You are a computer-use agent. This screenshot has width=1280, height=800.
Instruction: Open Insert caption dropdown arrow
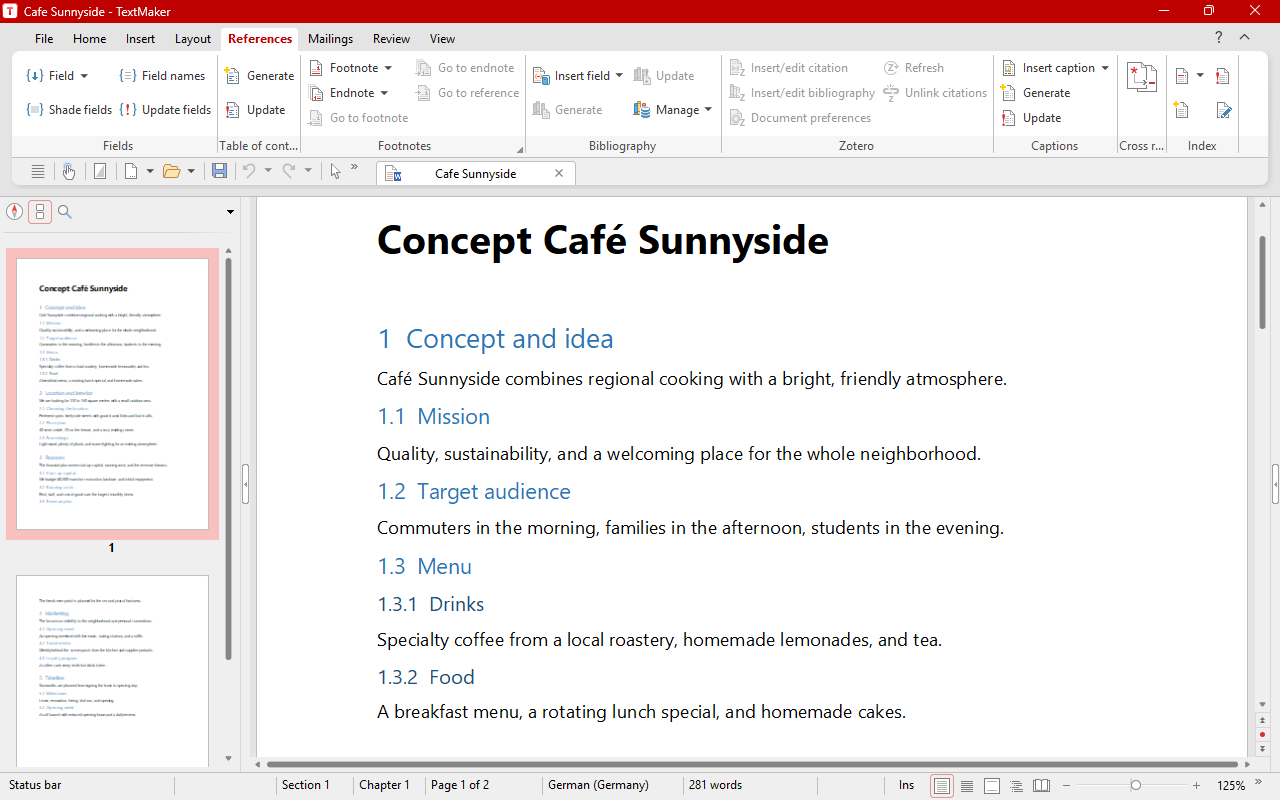click(x=1105, y=68)
